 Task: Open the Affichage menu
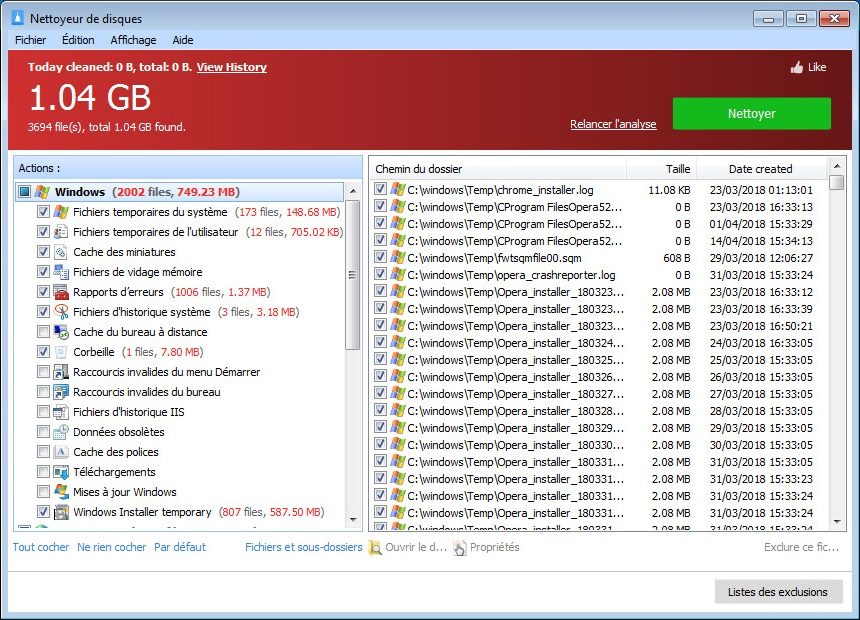[133, 40]
